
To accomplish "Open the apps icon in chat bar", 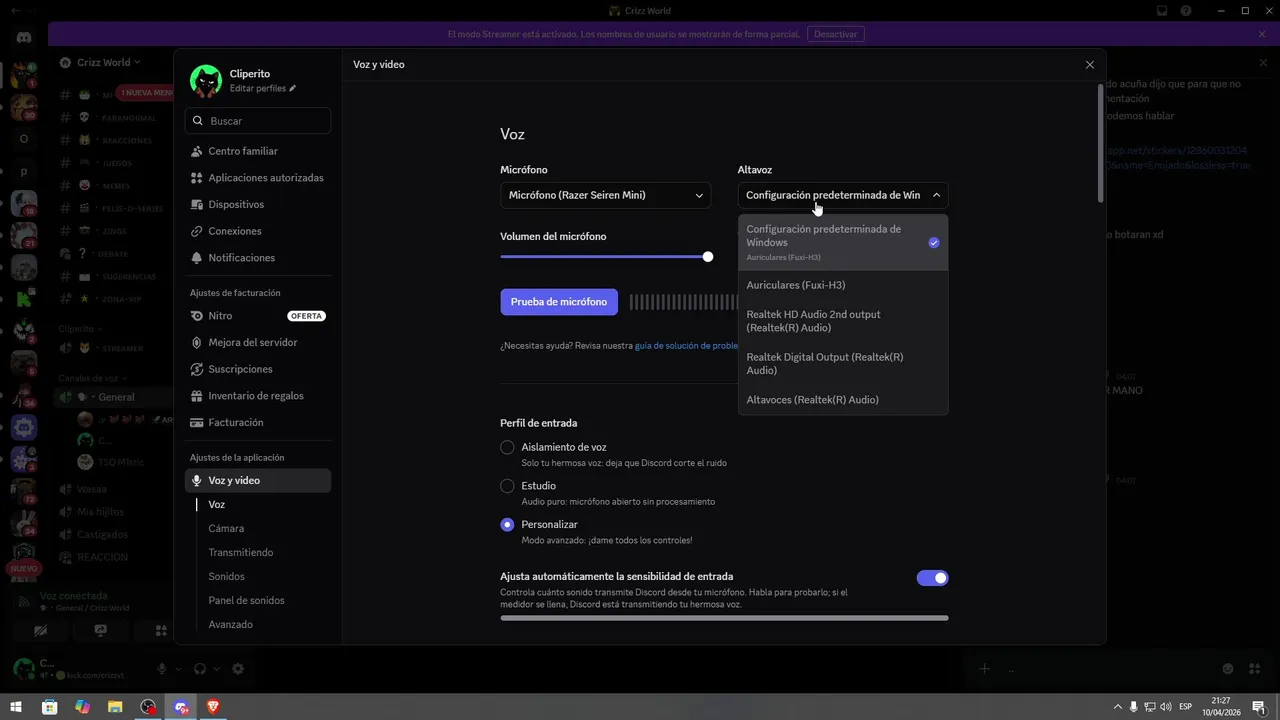I will pos(1254,669).
